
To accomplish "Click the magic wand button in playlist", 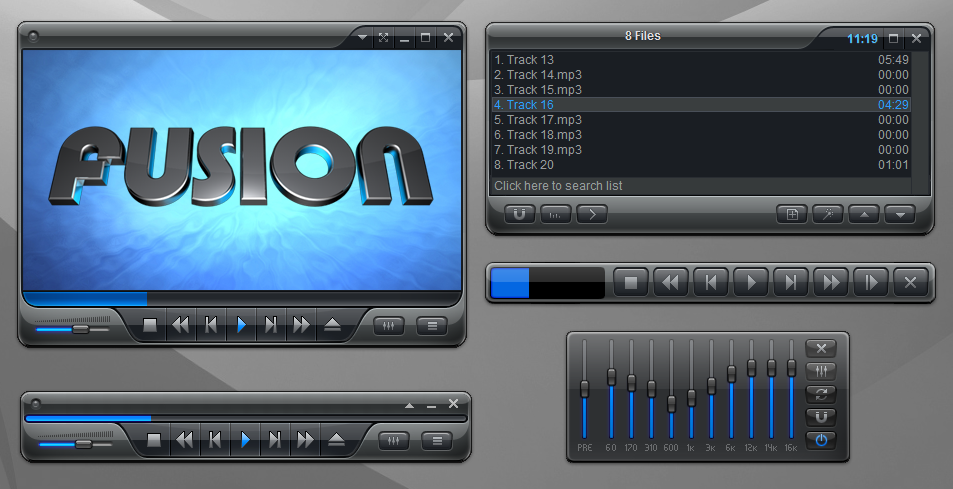I will coord(828,214).
